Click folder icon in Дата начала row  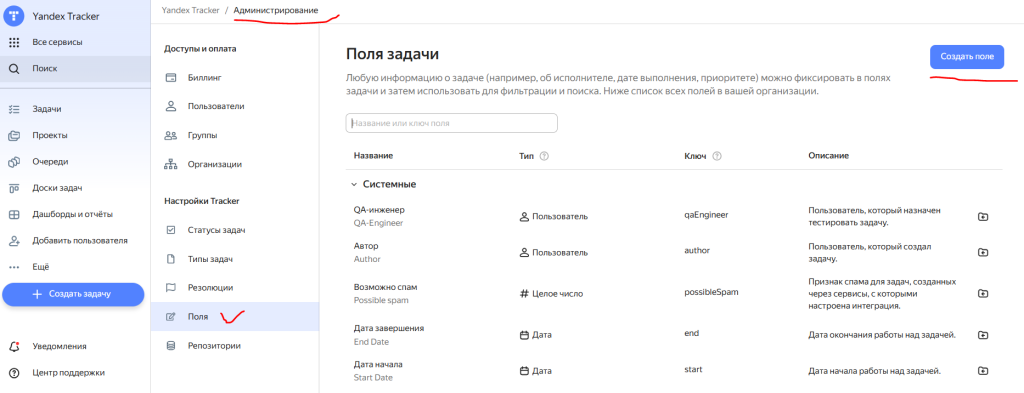pos(983,371)
